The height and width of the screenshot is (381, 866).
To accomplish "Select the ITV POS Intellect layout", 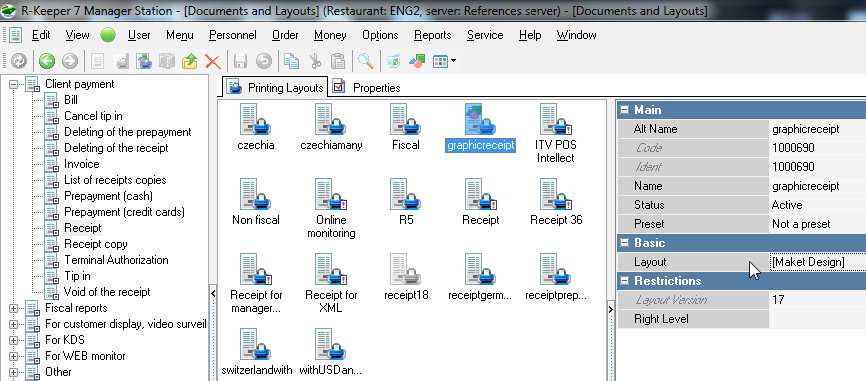I will 555,134.
